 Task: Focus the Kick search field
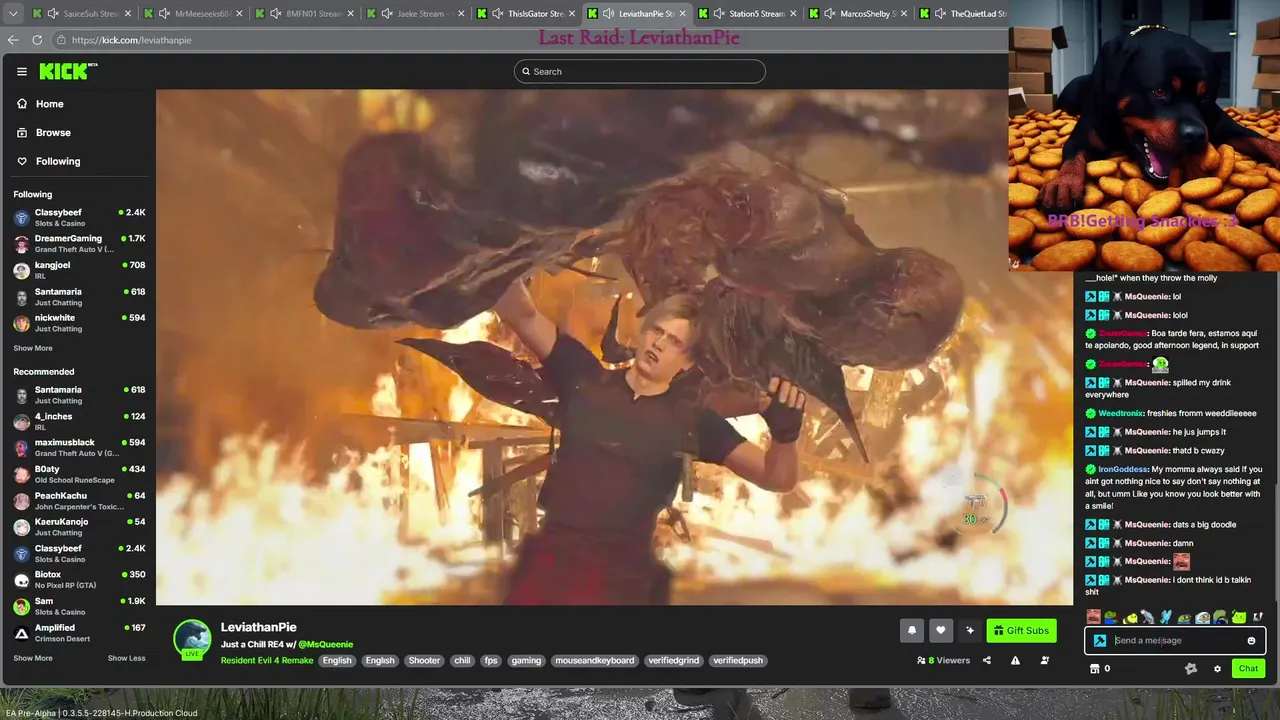[x=640, y=71]
